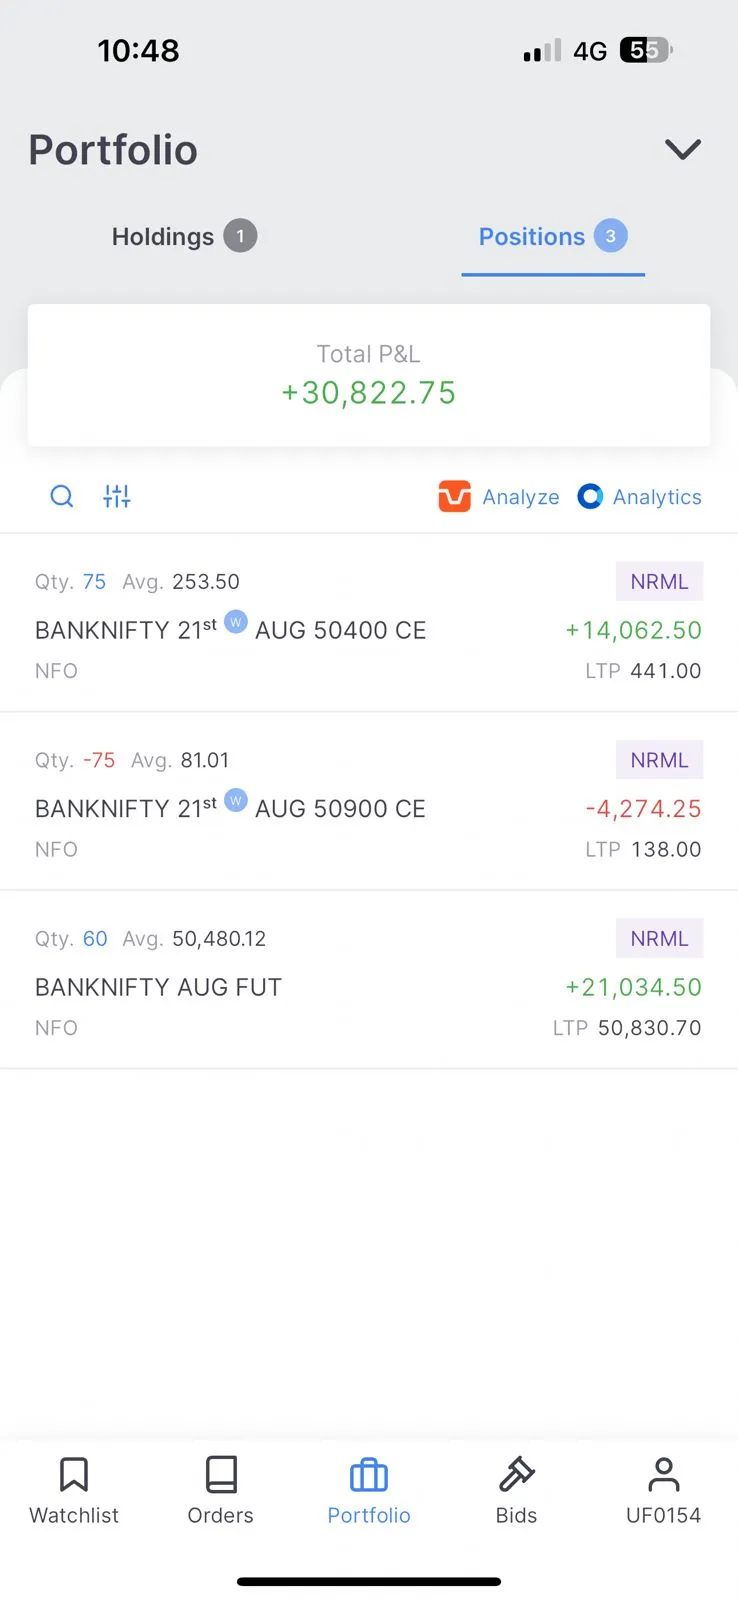
Task: Tap the weekly badge on 50900 CE
Action: click(x=236, y=800)
